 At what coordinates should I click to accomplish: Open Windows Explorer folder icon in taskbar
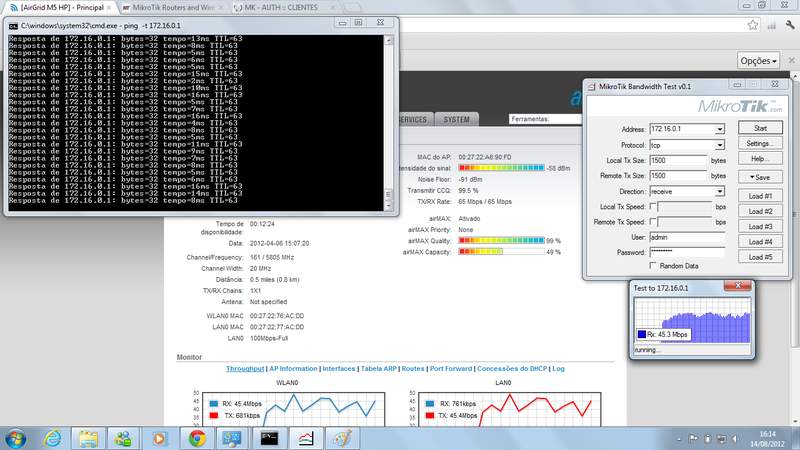90,437
